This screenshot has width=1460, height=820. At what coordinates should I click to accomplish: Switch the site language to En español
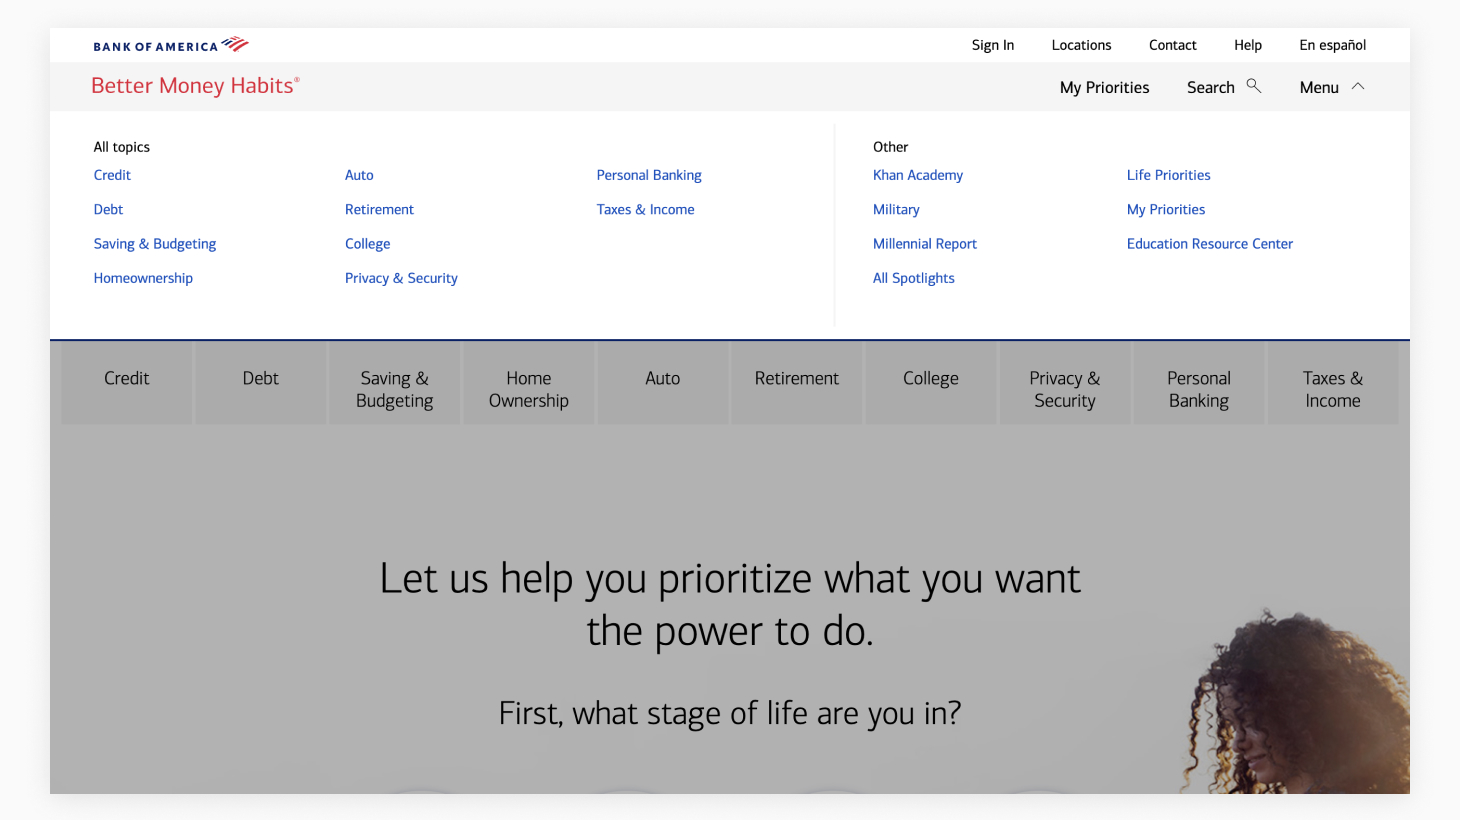pos(1332,45)
